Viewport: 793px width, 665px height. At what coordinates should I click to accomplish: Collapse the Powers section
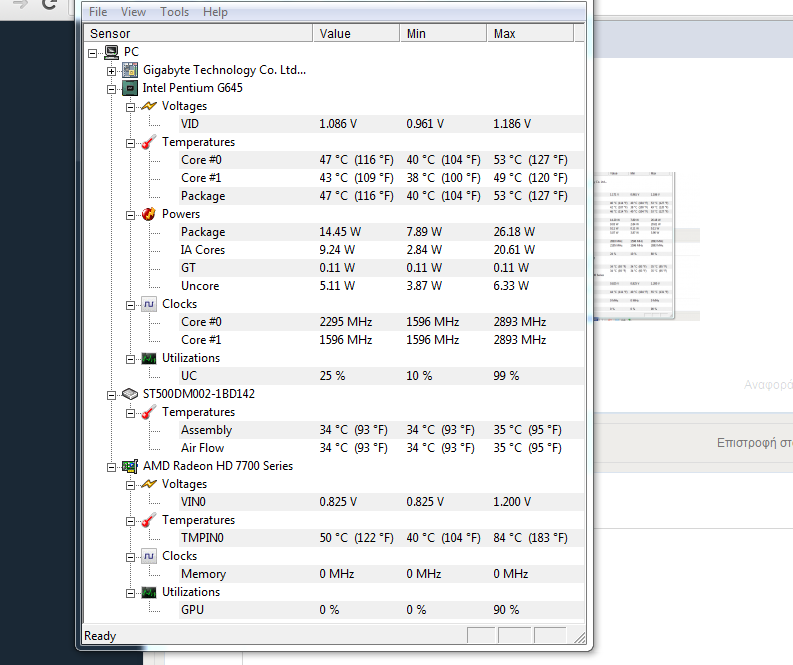click(130, 215)
